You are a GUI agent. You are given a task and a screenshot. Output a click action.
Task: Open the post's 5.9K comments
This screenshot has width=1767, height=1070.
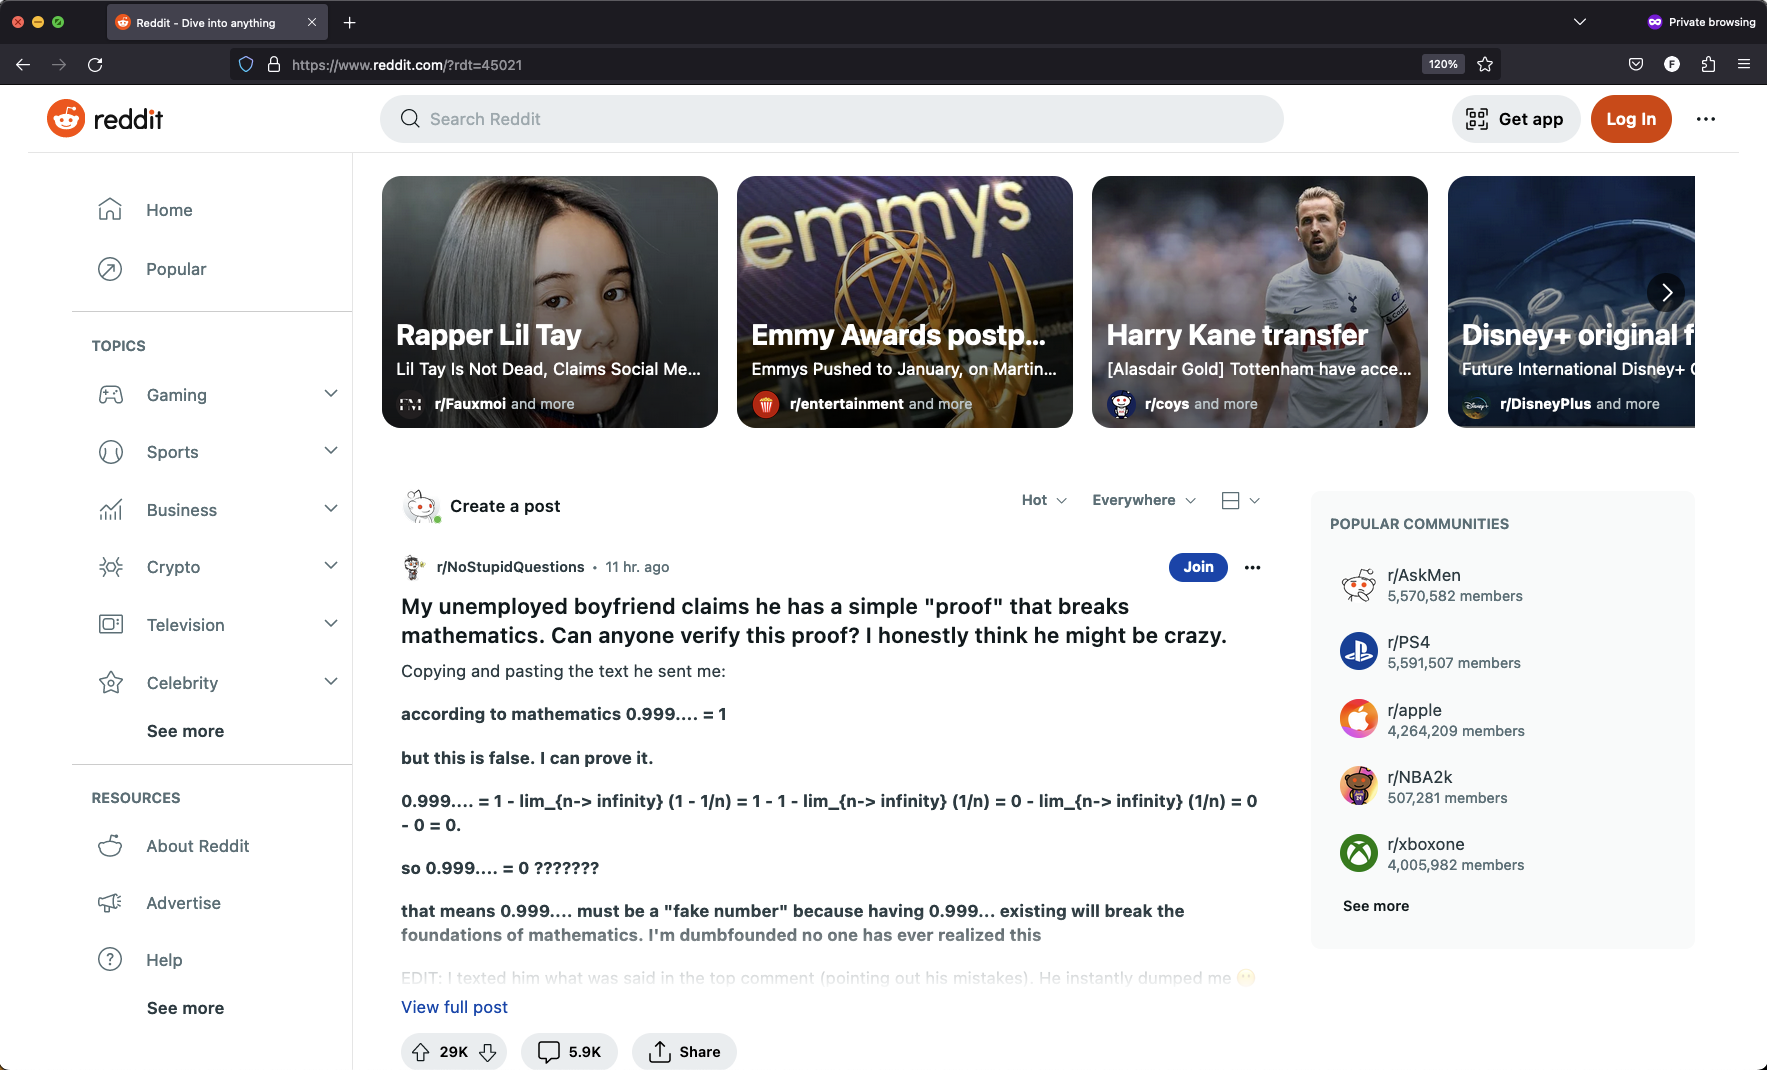[570, 1052]
